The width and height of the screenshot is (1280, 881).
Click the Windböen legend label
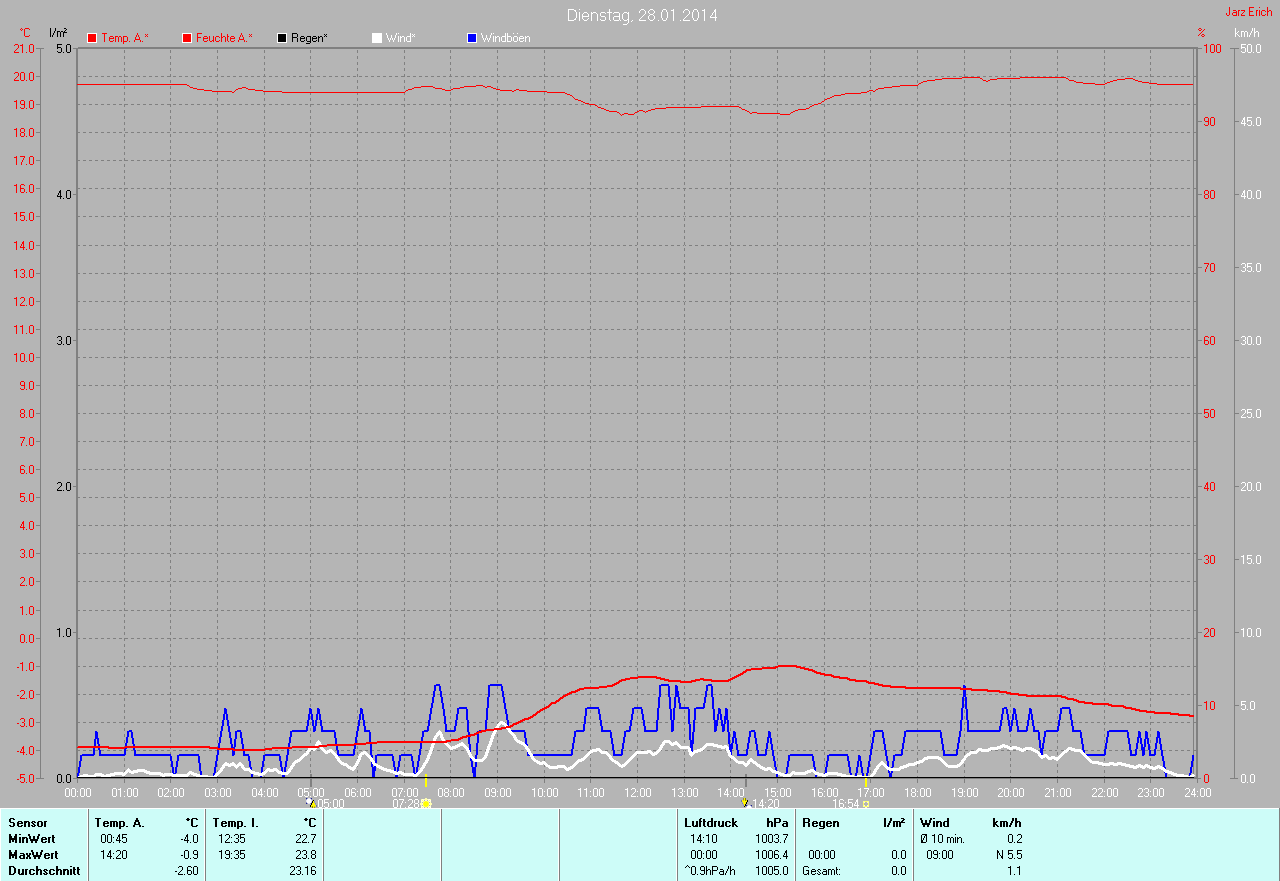pyautogui.click(x=506, y=38)
